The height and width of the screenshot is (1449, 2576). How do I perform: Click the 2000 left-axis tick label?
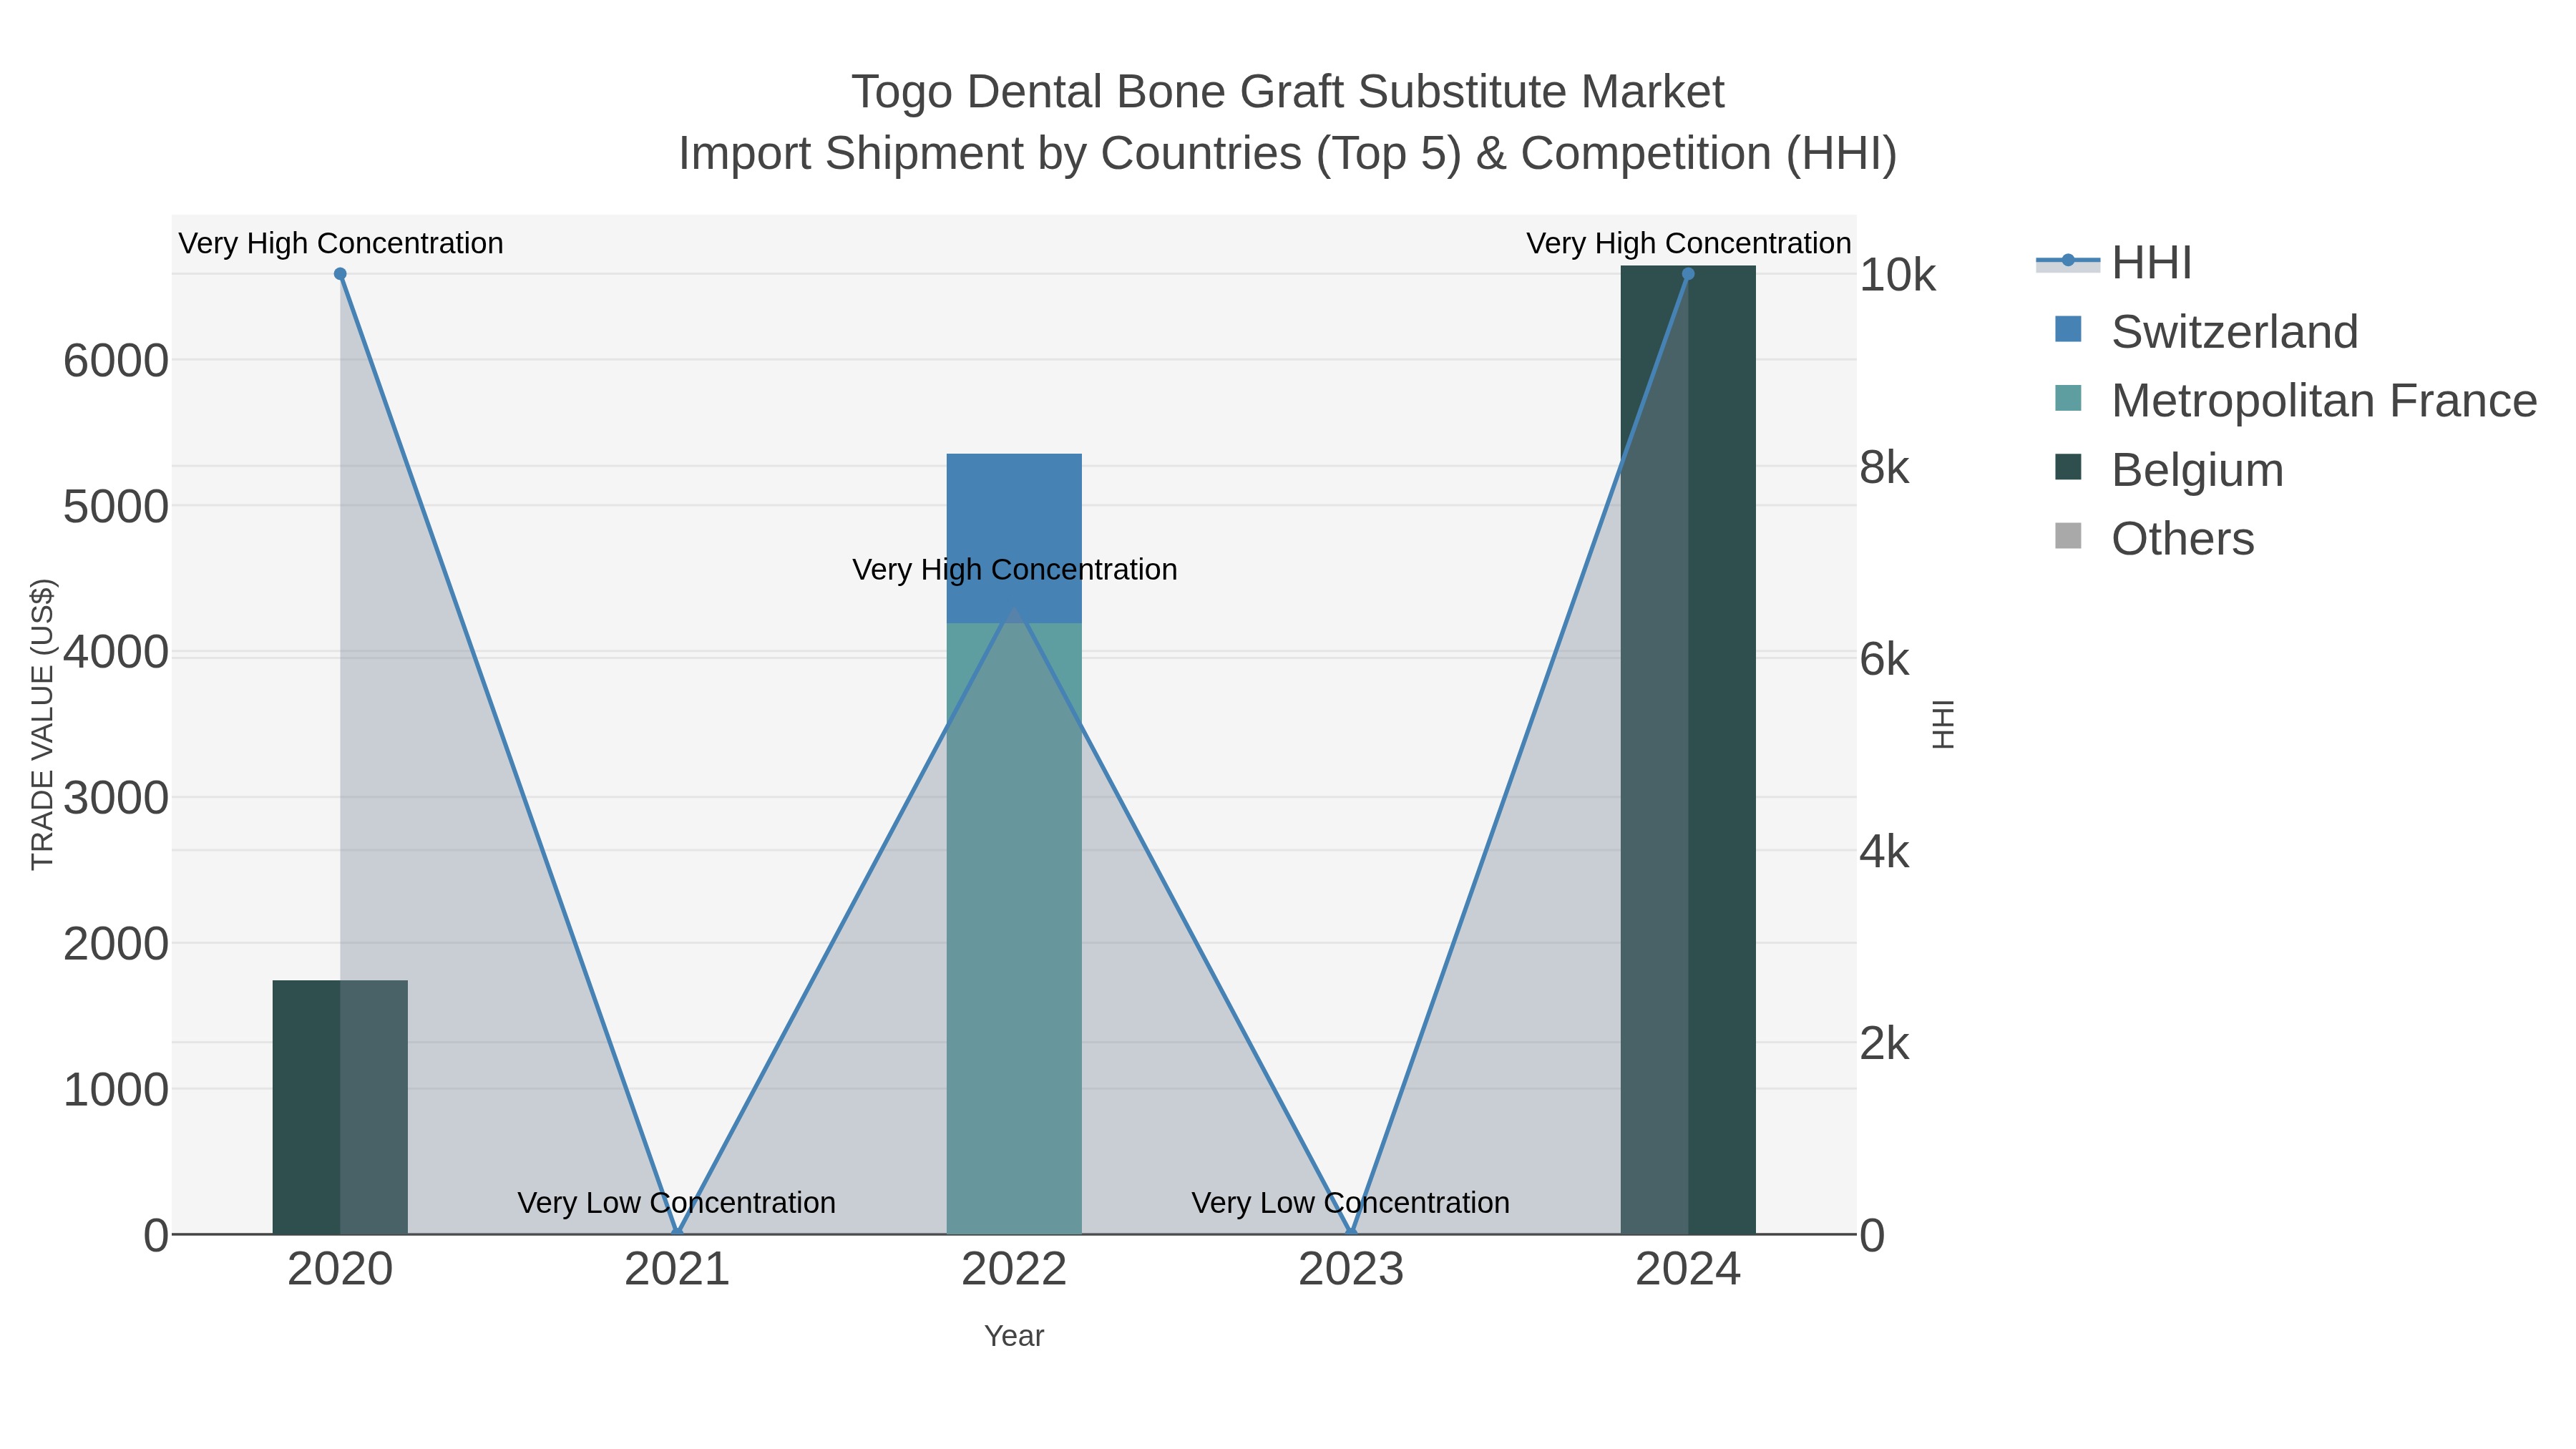pos(116,944)
